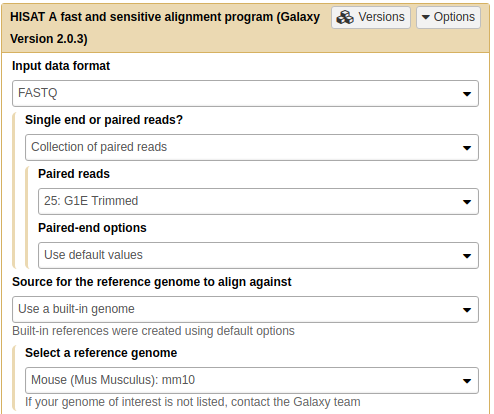Click the arrow beside Use default values
Image resolution: width=494 pixels, height=414 pixels.
(x=467, y=256)
